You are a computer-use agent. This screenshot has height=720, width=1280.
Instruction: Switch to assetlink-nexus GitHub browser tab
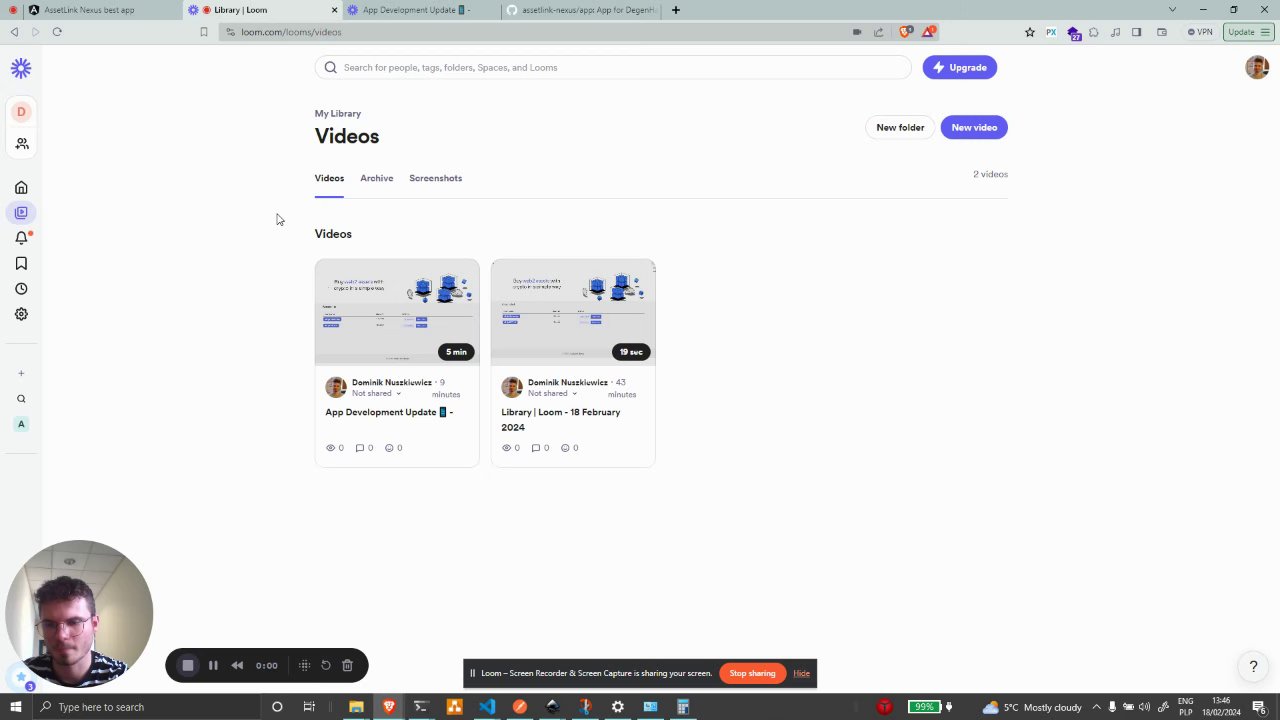582,10
